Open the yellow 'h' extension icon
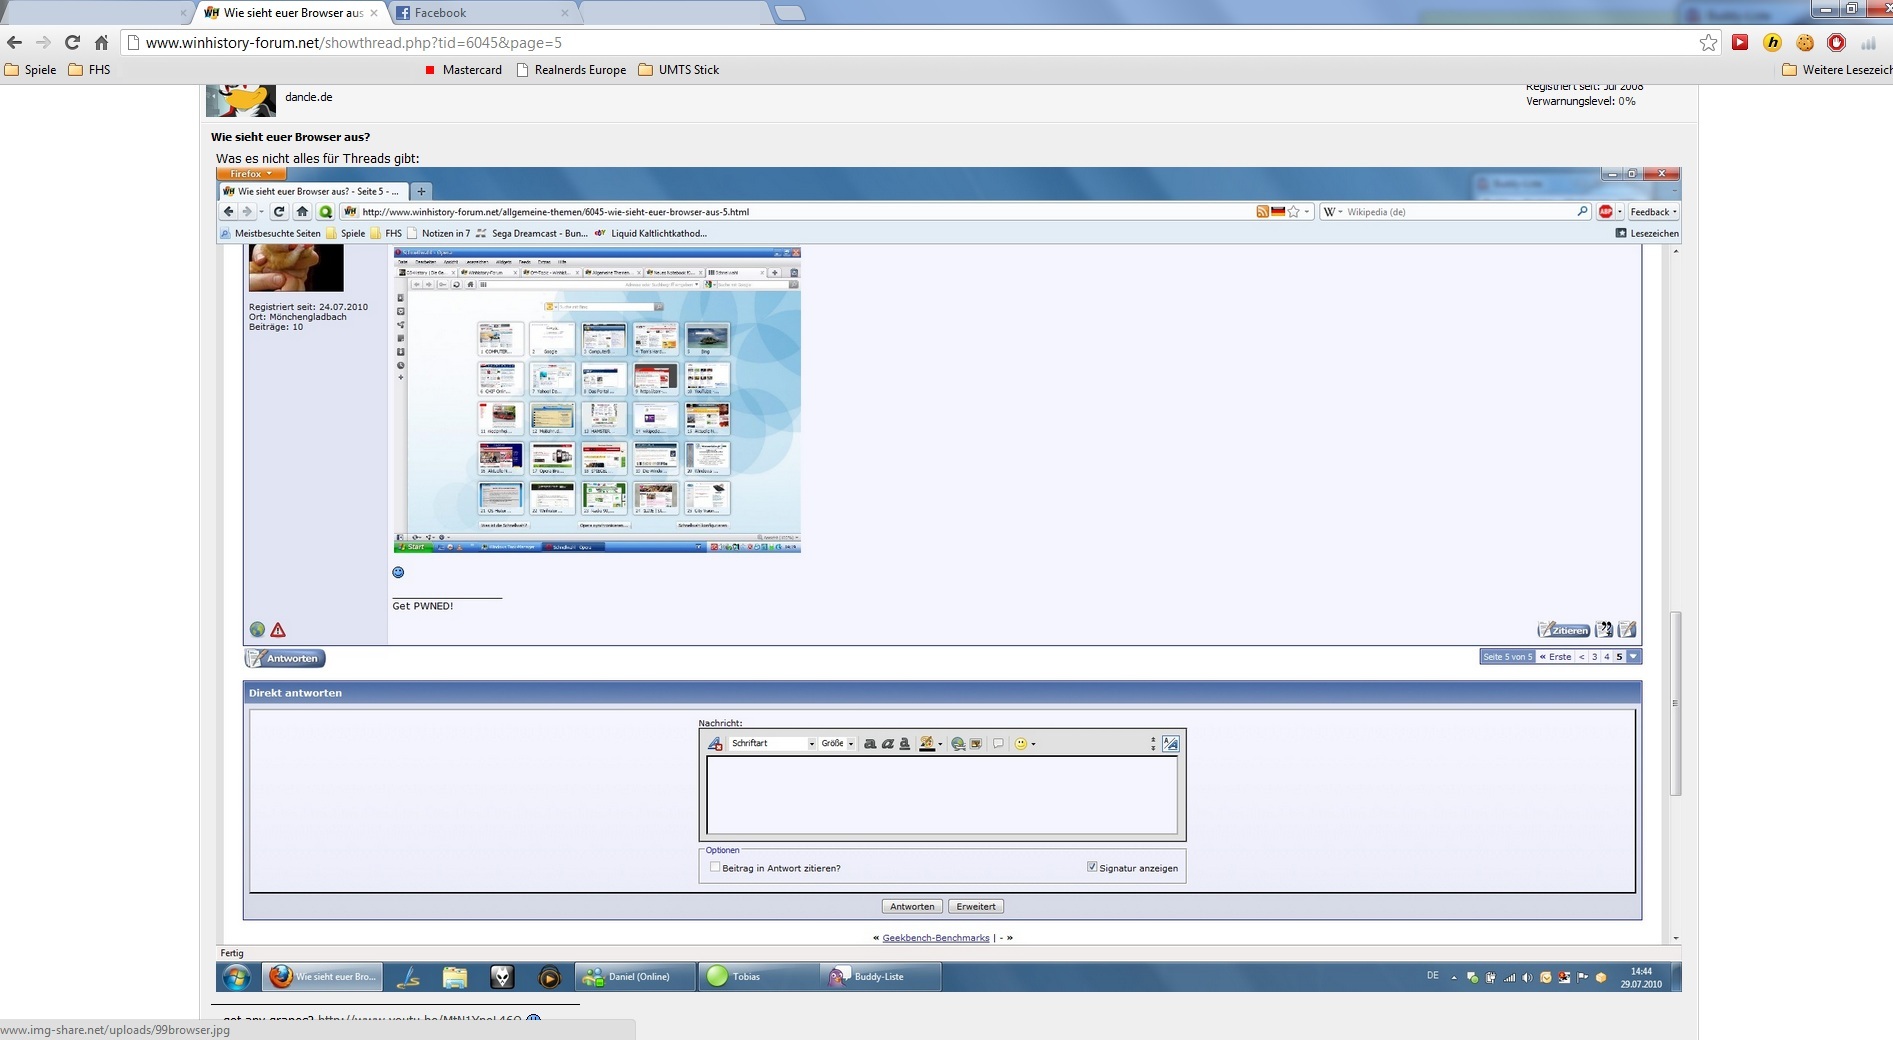 (x=1772, y=43)
